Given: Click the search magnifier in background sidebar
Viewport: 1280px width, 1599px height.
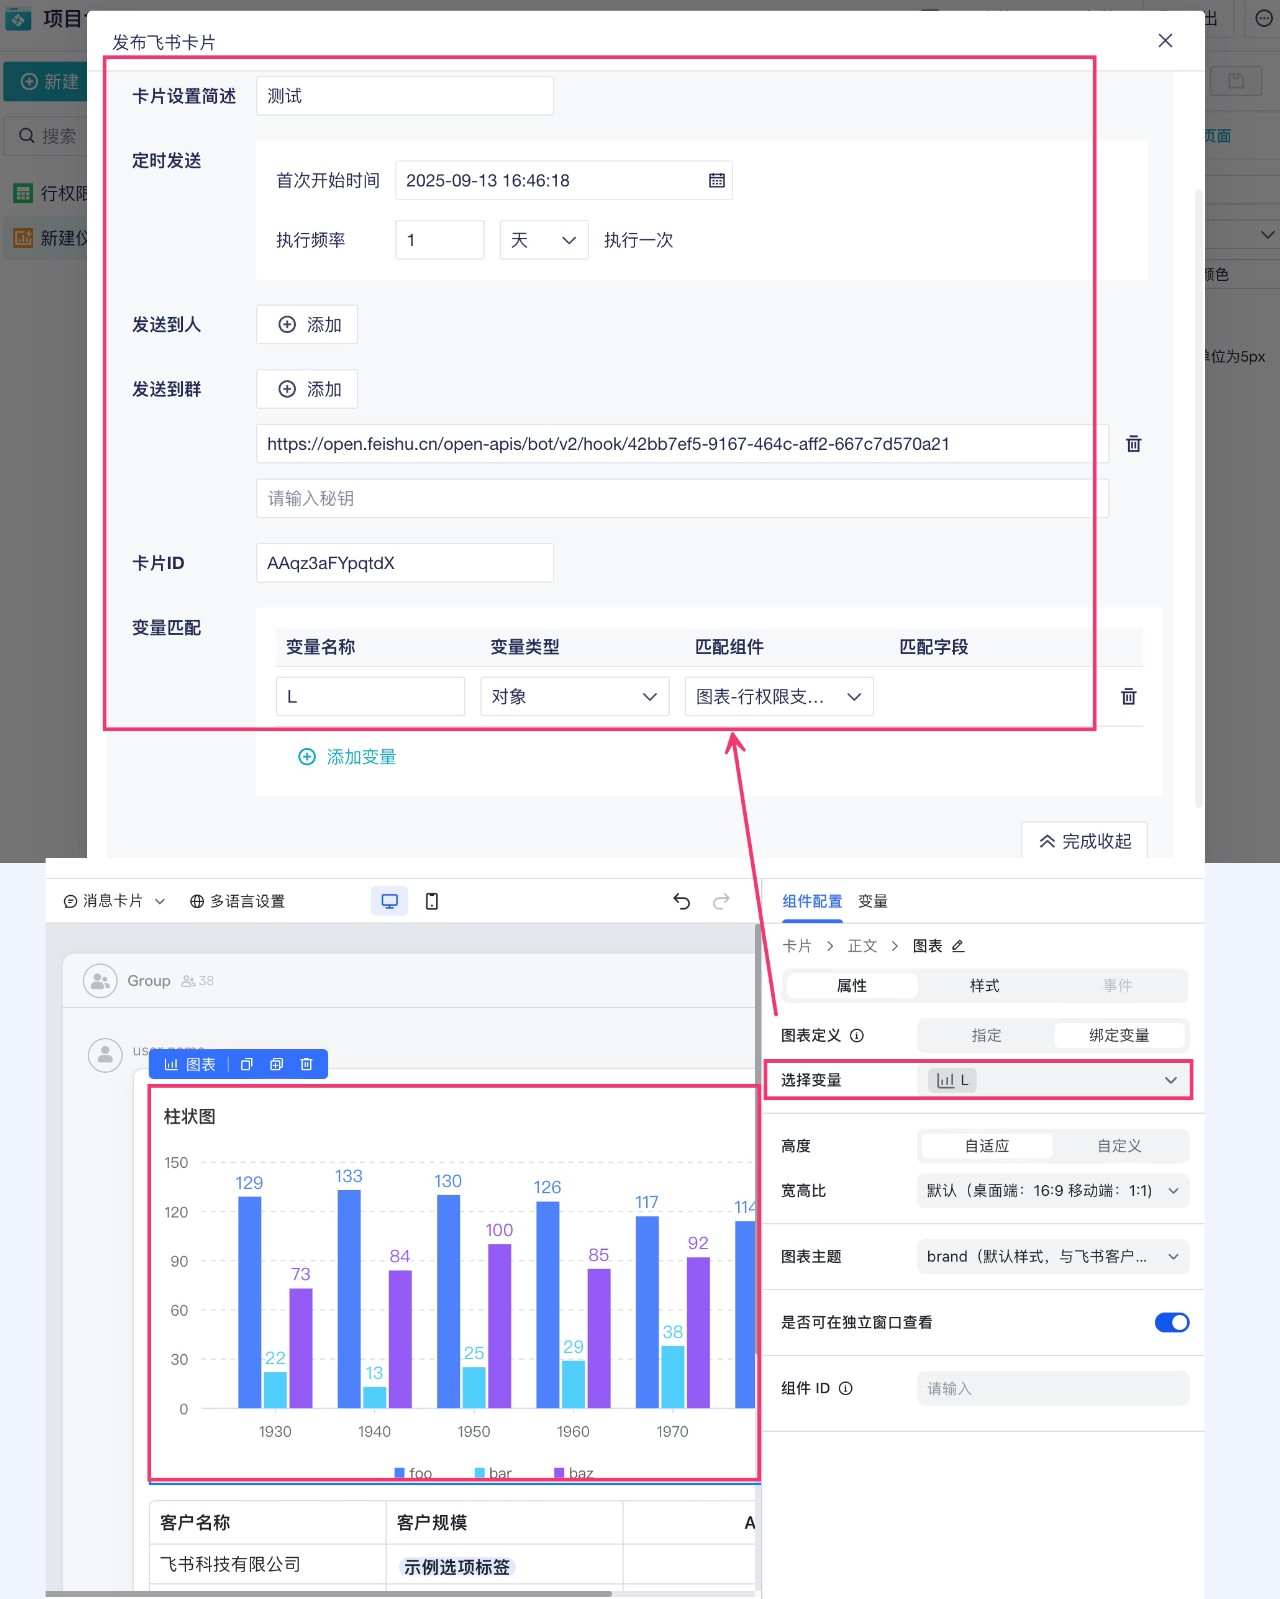Looking at the screenshot, I should point(27,135).
